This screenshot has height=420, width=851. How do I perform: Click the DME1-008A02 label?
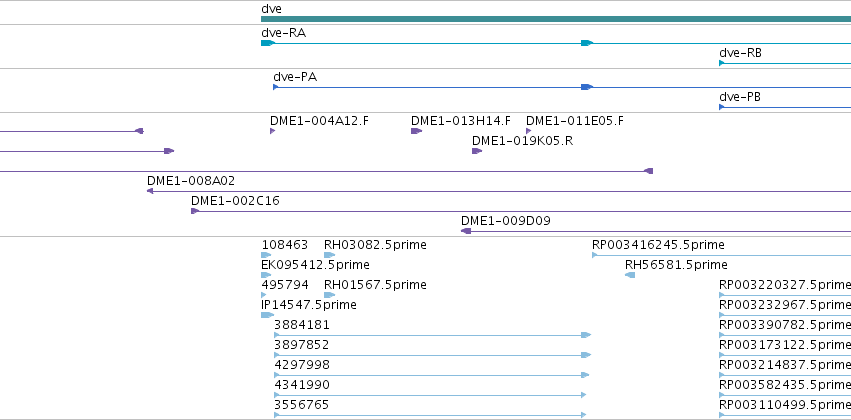point(191,181)
